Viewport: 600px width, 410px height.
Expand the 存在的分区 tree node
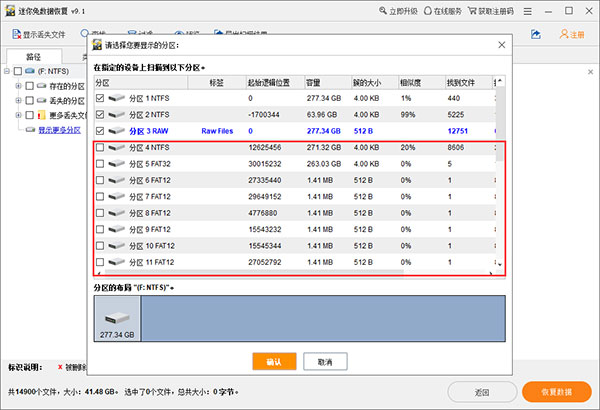20,86
